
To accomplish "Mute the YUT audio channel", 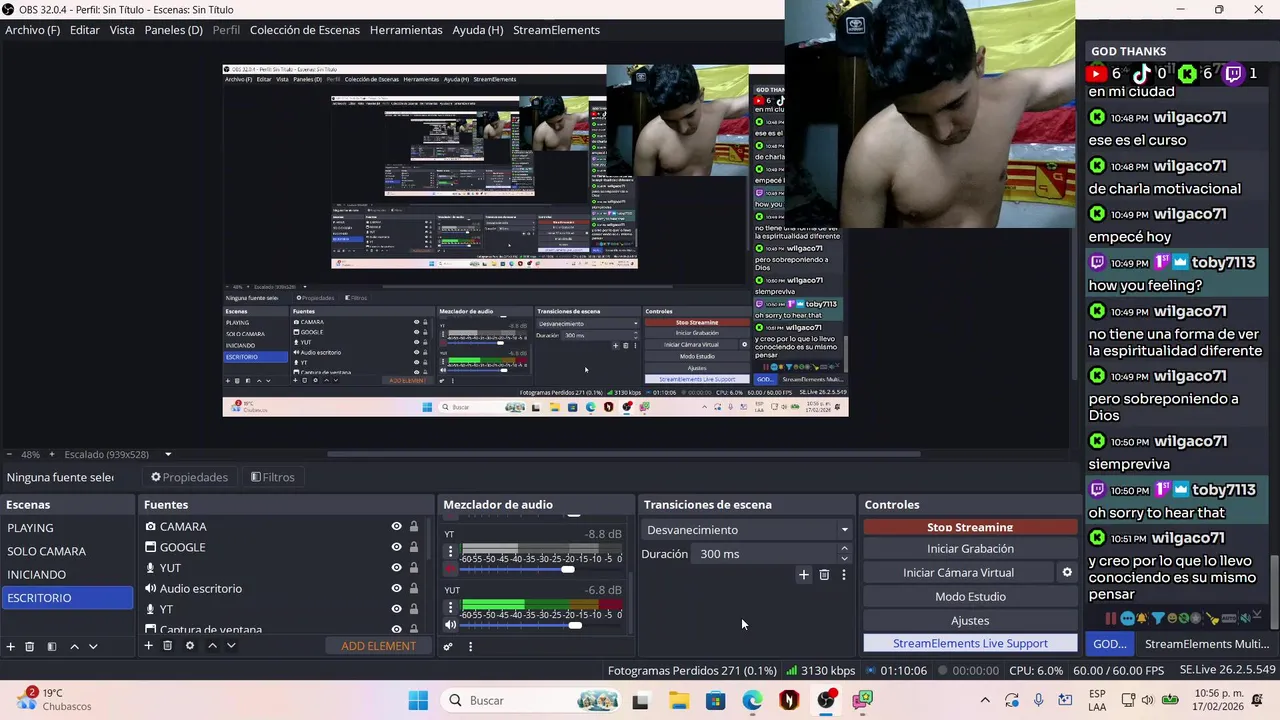I will click(x=450, y=625).
